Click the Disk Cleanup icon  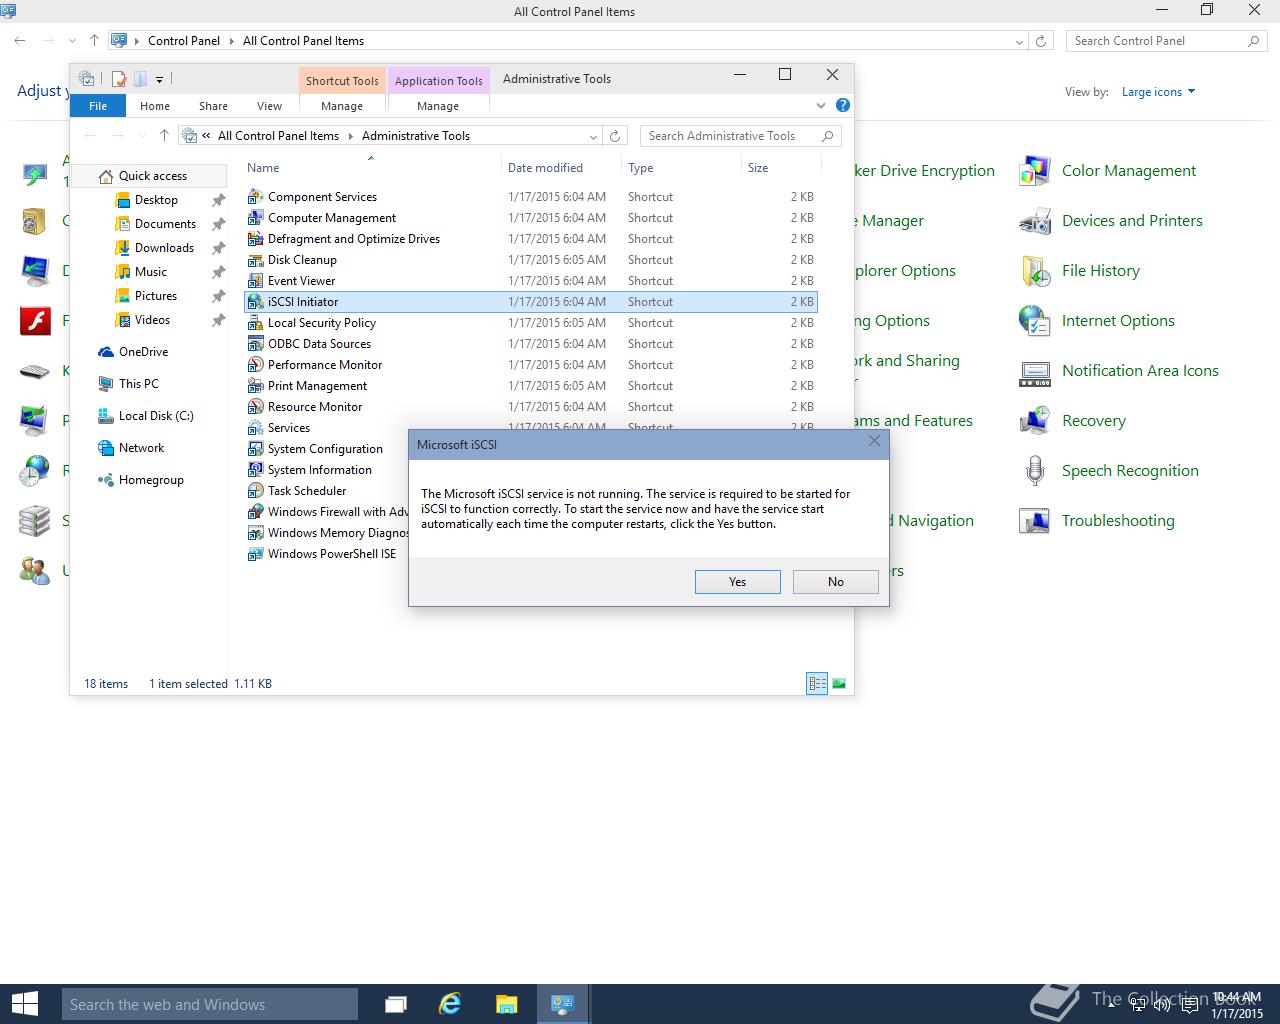tap(255, 260)
